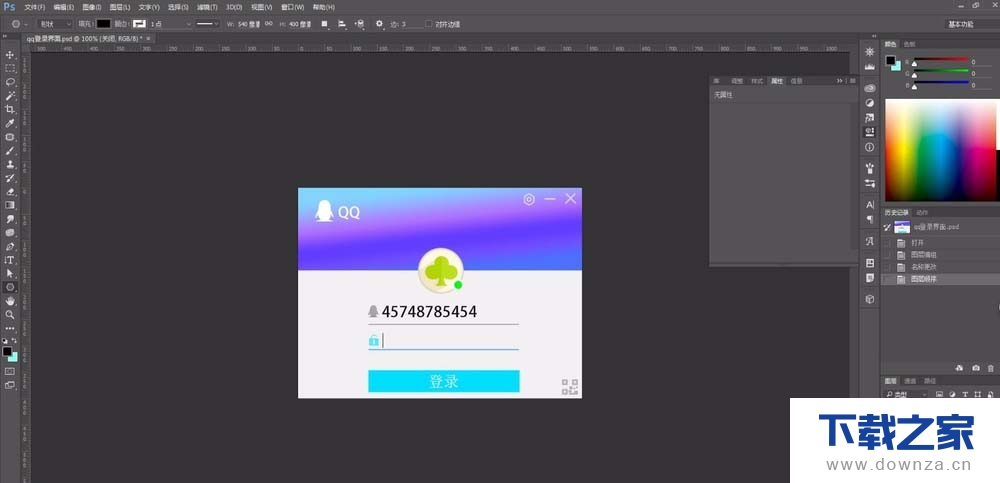Open the Properties panel flyout menu
This screenshot has height=483, width=1000.
[853, 81]
